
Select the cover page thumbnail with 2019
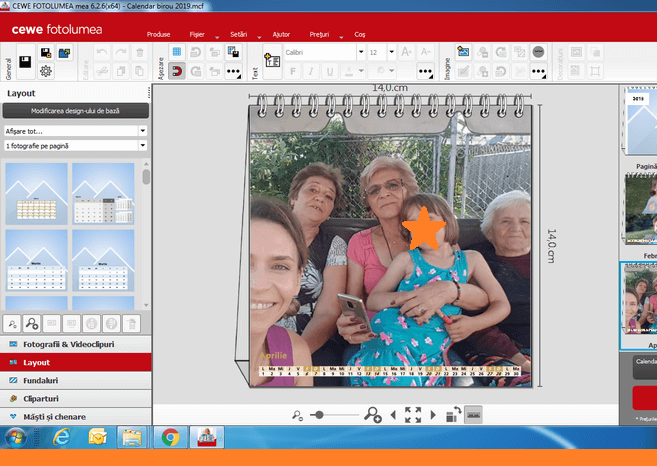[x=640, y=121]
